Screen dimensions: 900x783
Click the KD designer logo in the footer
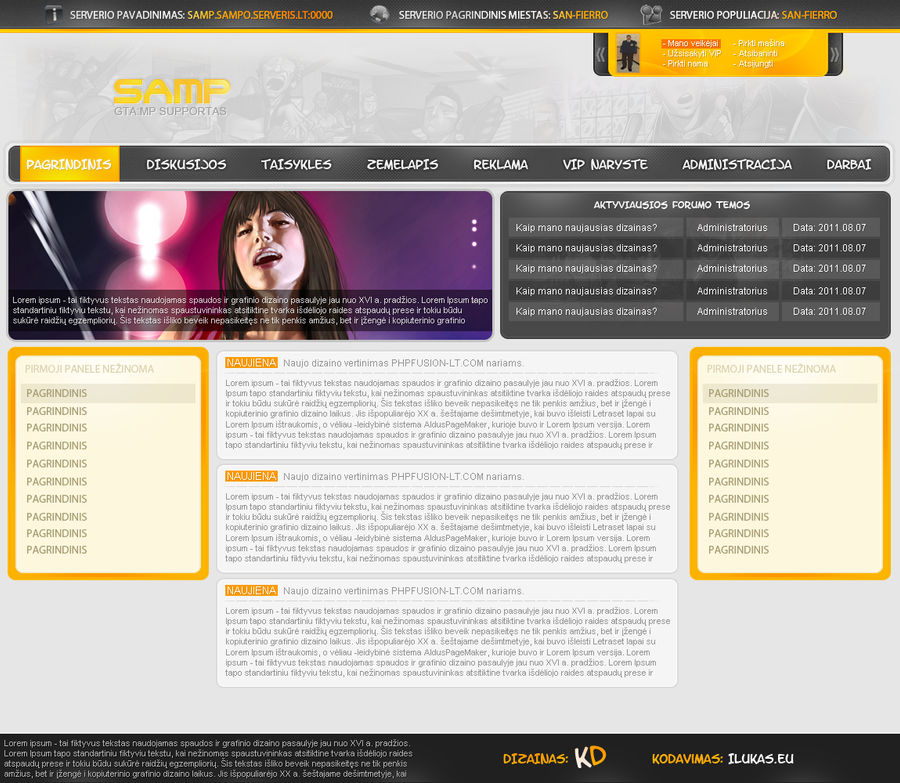pos(590,757)
